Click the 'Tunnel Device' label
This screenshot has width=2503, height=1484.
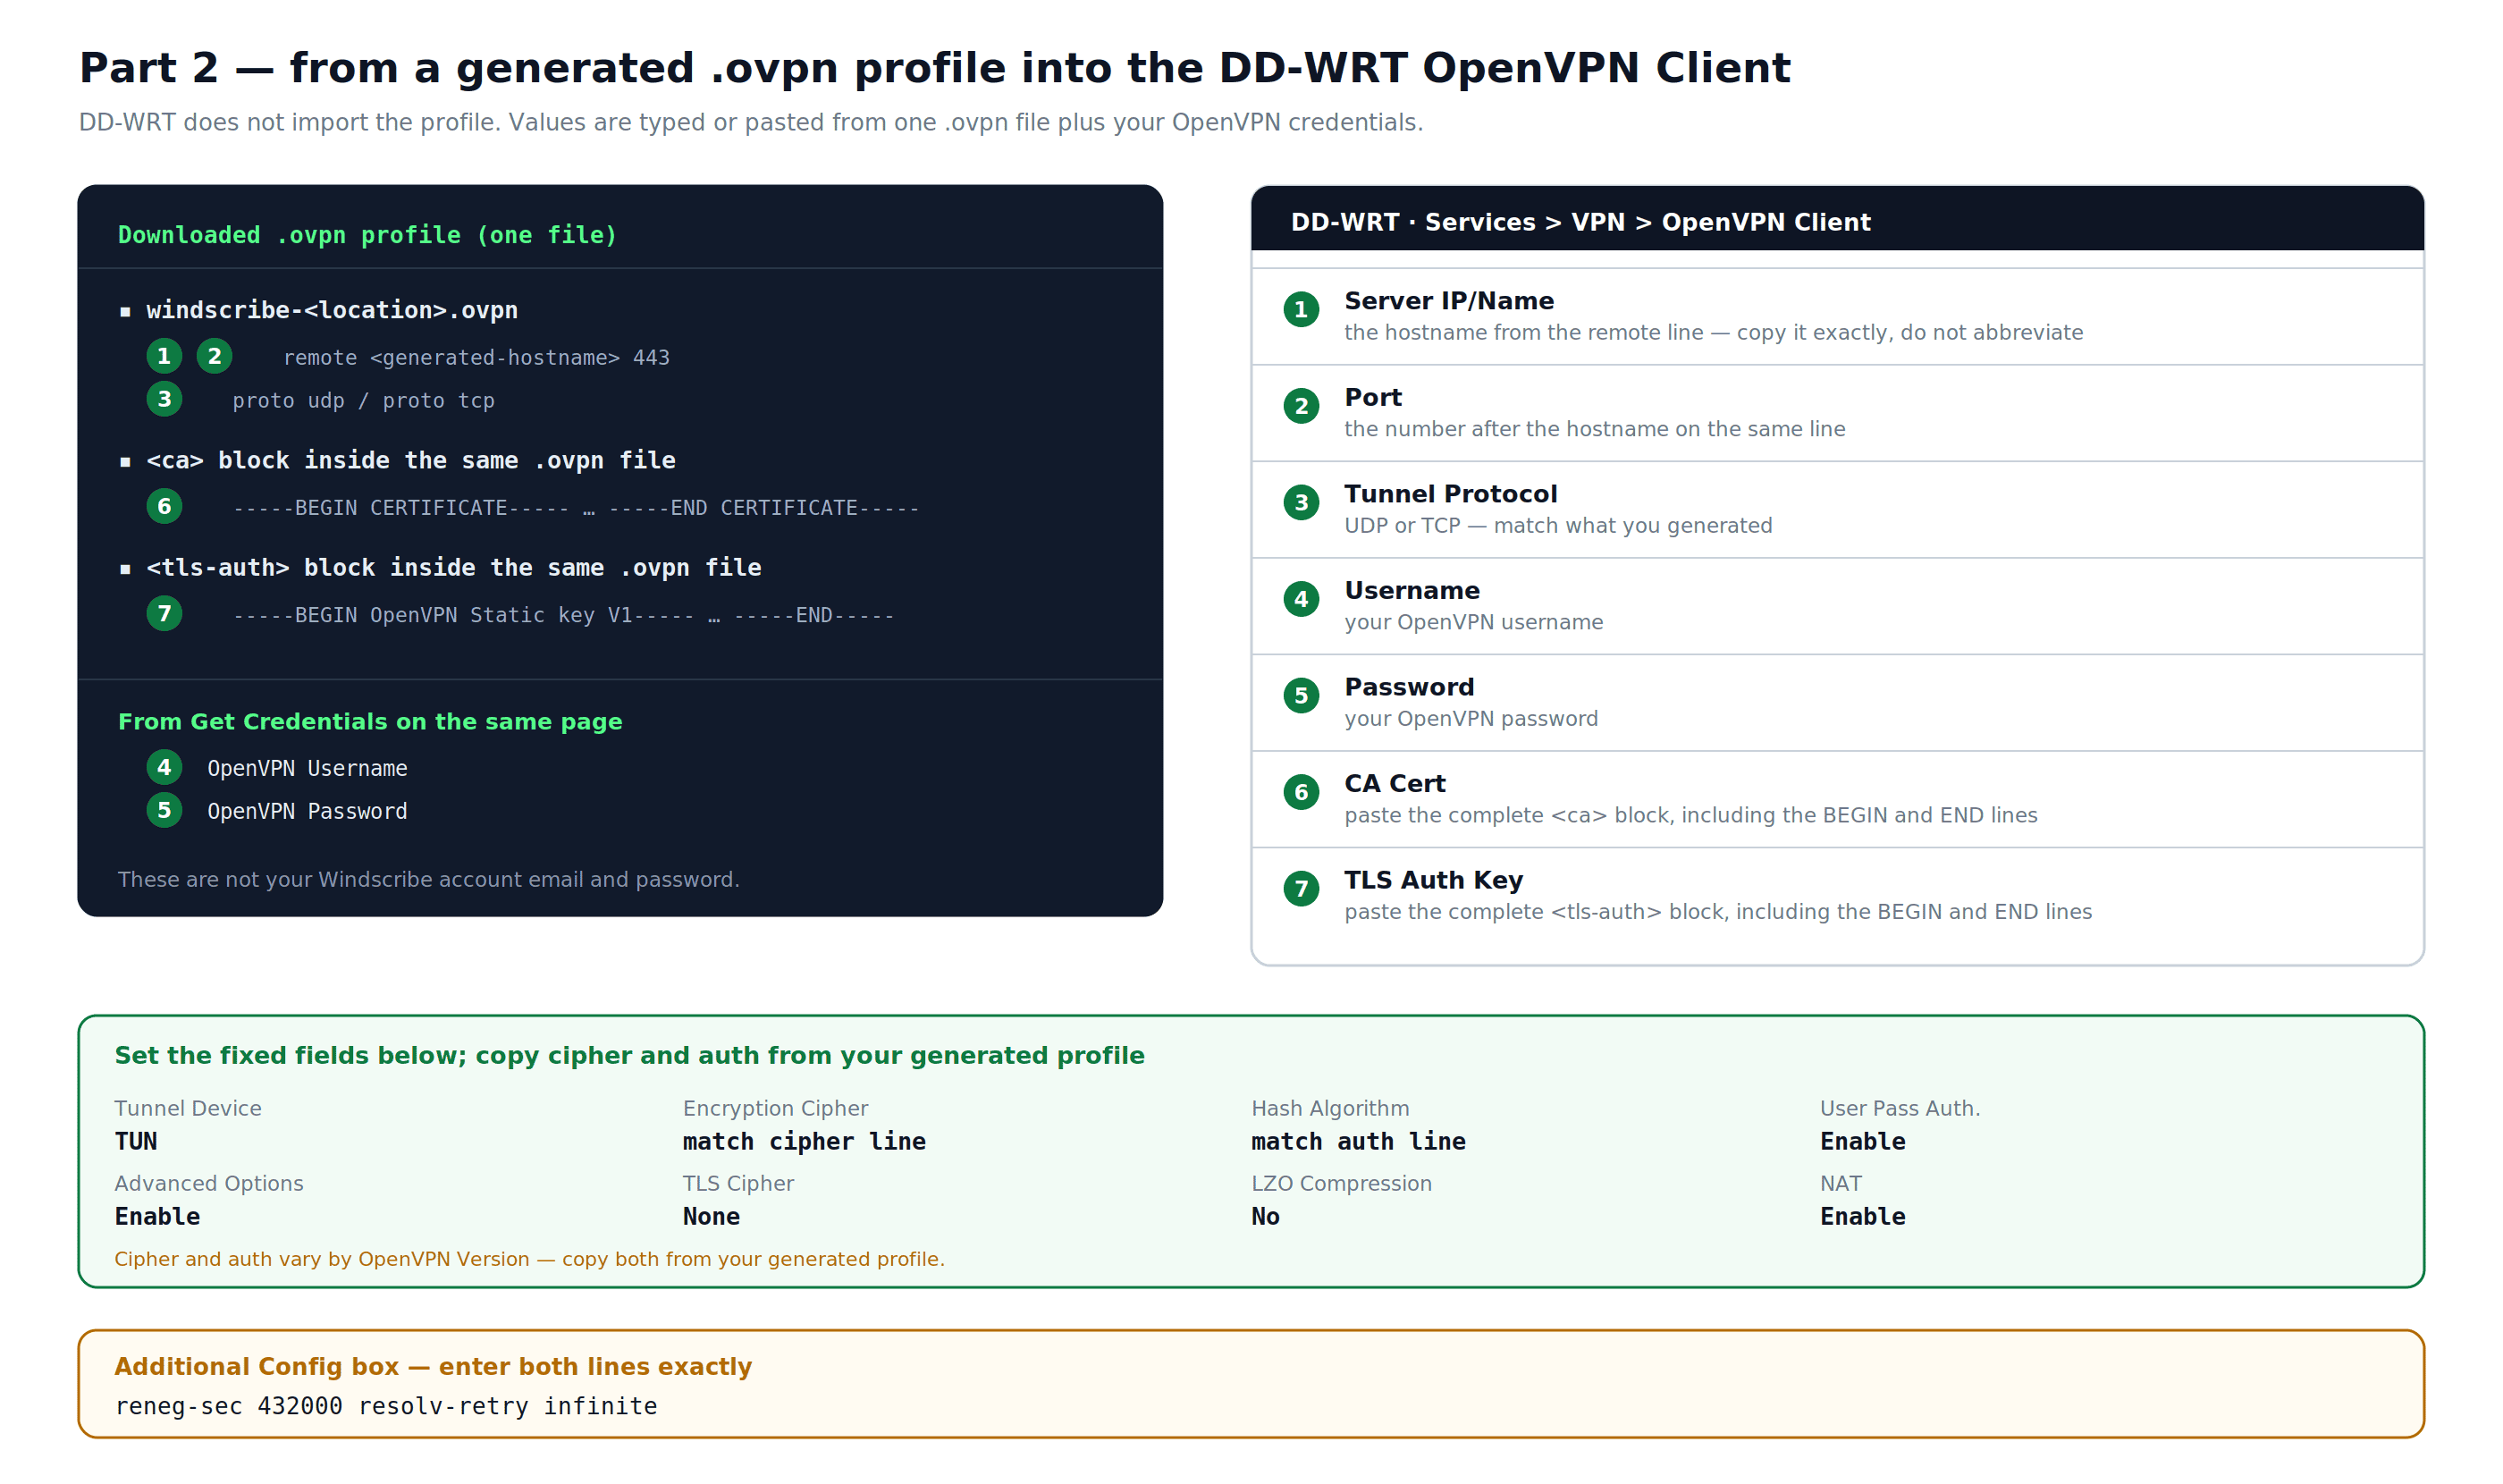coord(188,1108)
